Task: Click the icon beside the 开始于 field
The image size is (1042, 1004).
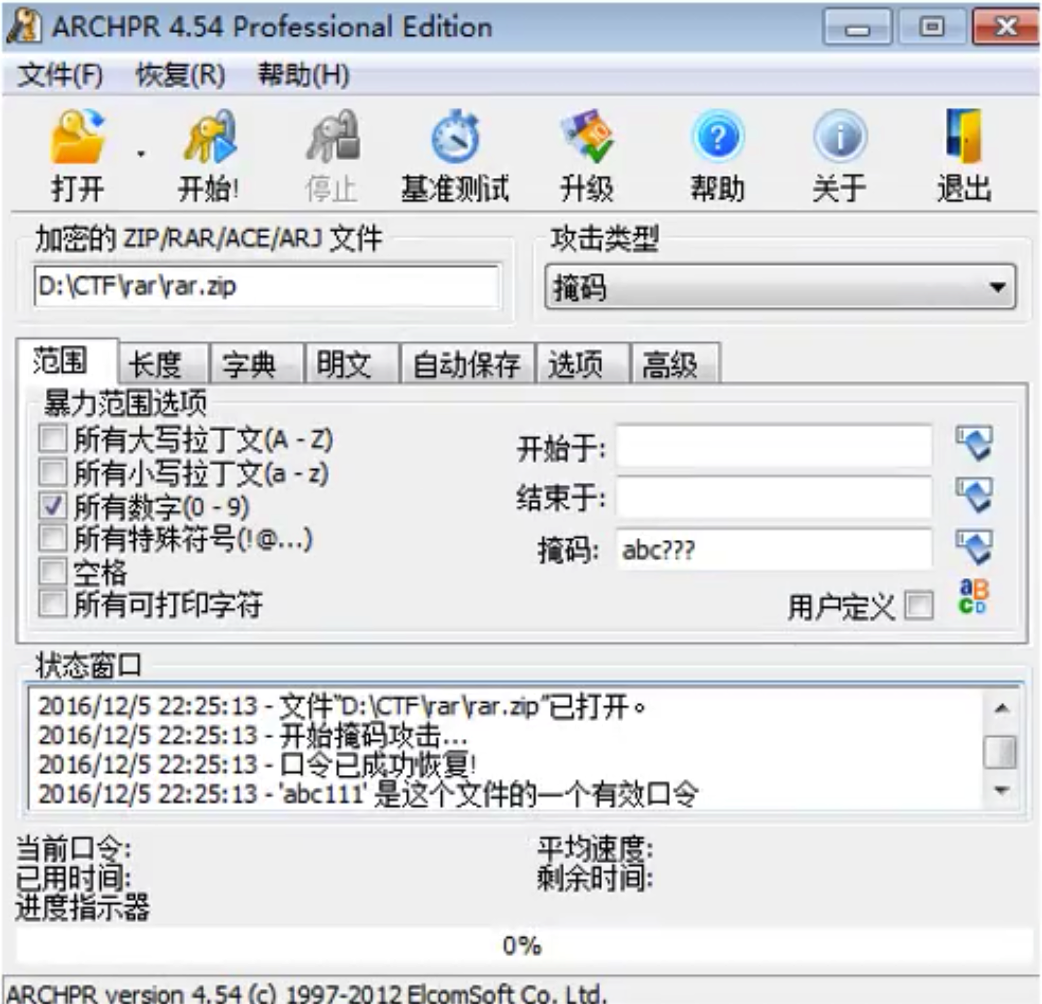Action: (974, 444)
